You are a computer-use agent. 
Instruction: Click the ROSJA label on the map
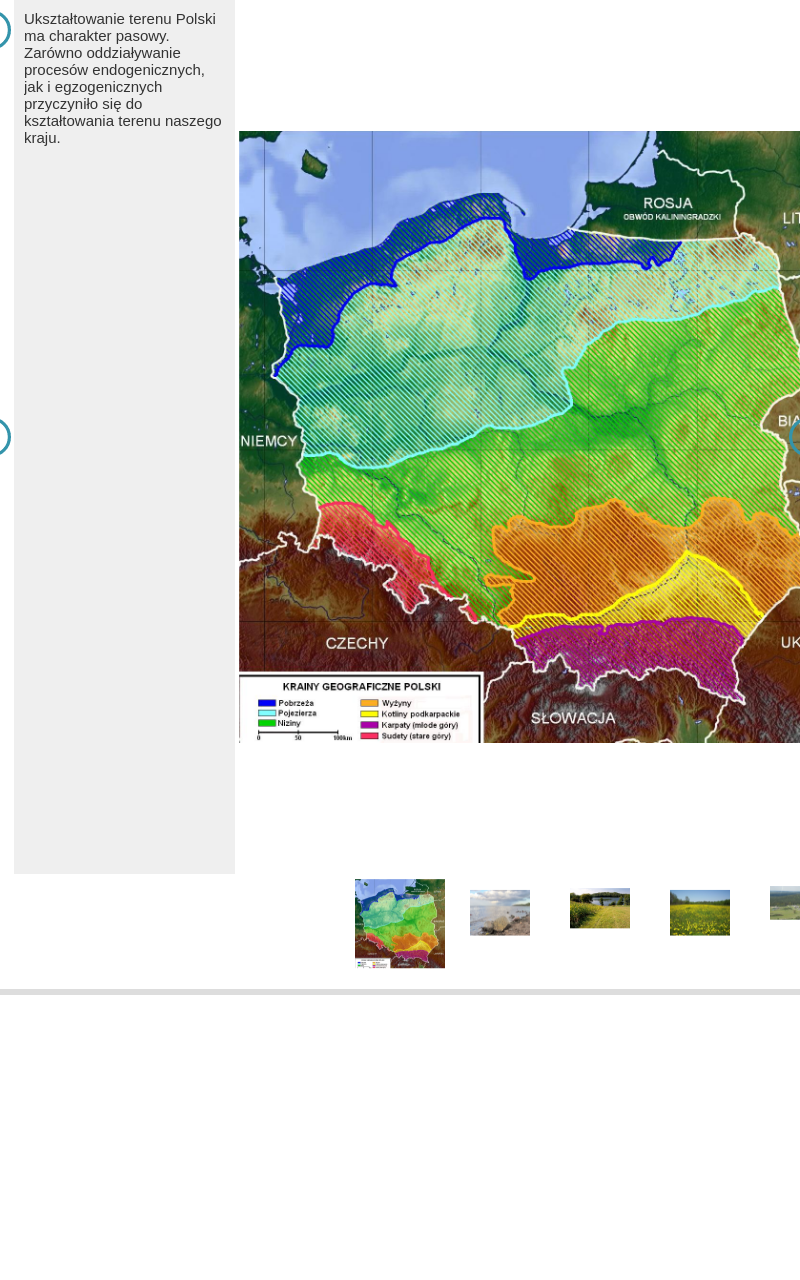(x=668, y=203)
